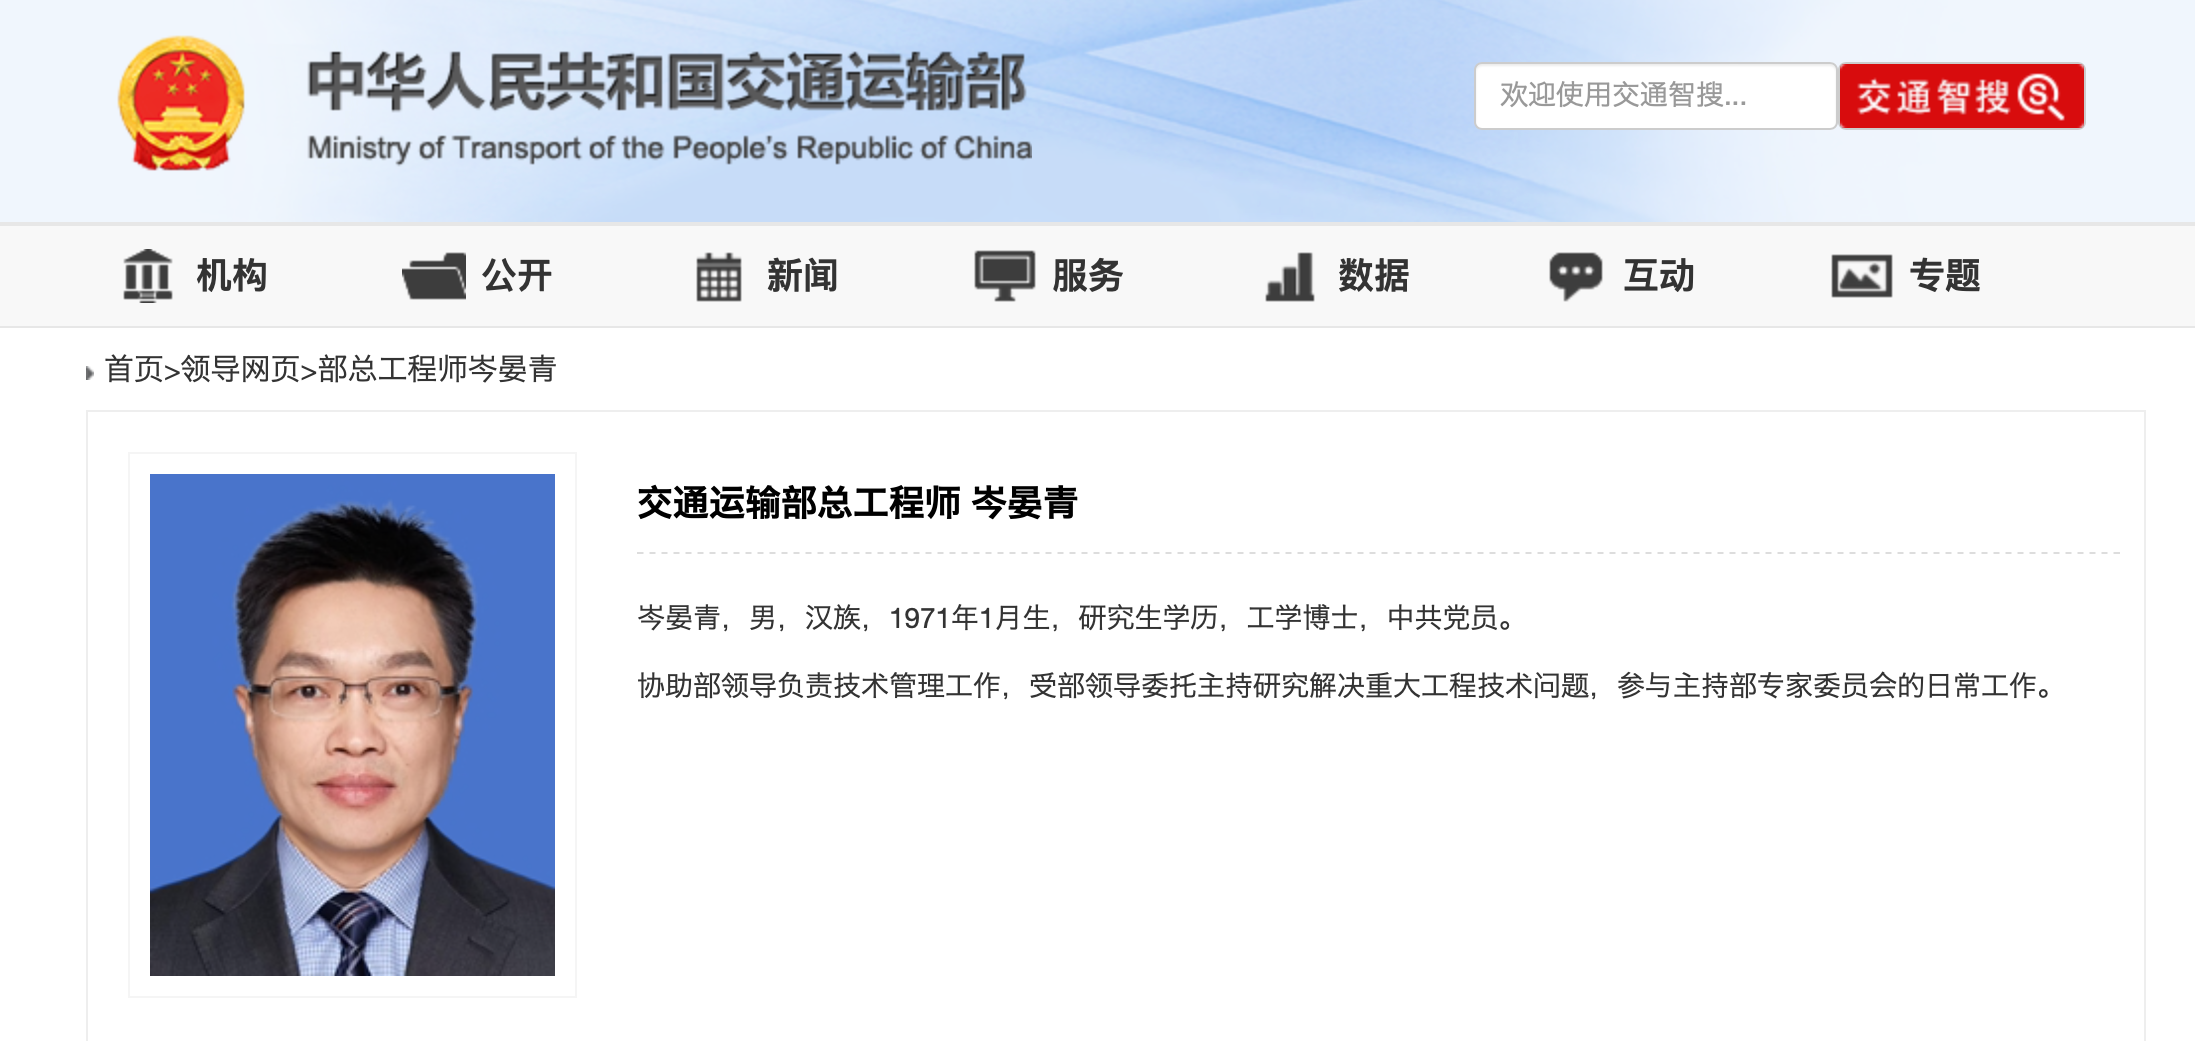
Task: Open the 服务 menu item
Action: pyautogui.click(x=1088, y=276)
